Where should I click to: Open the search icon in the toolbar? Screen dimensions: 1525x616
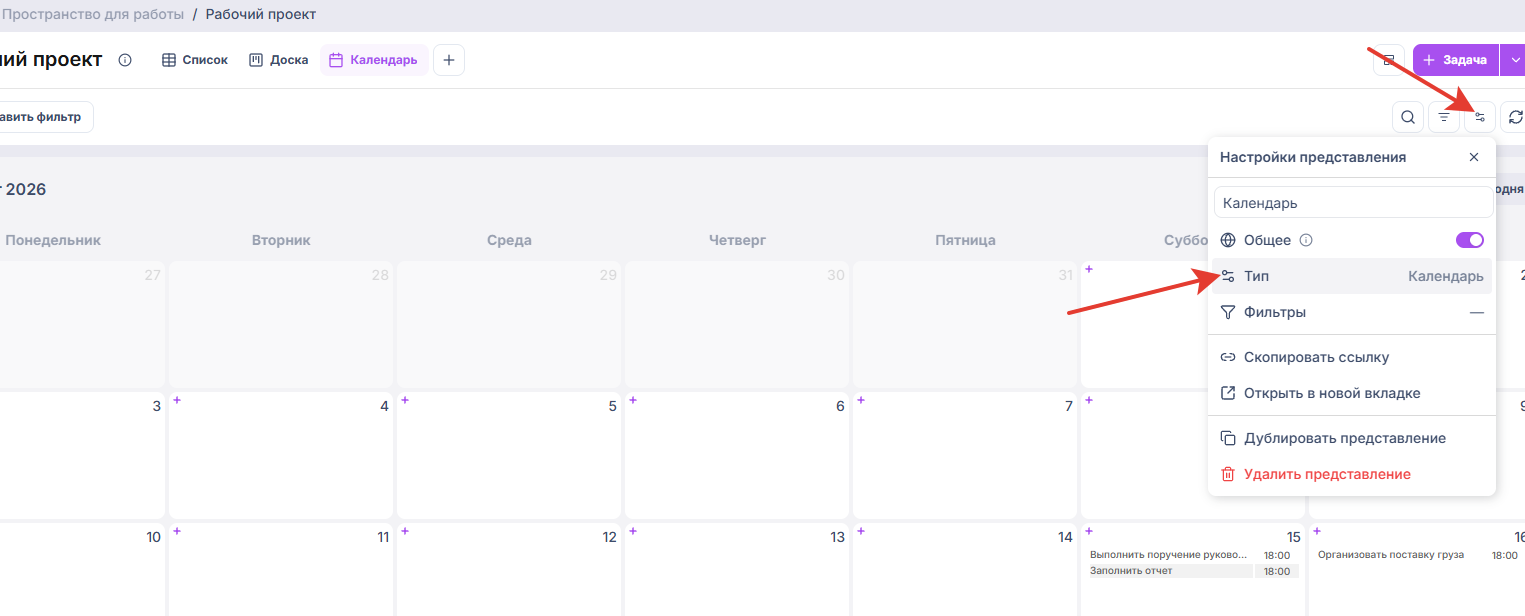pyautogui.click(x=1408, y=117)
